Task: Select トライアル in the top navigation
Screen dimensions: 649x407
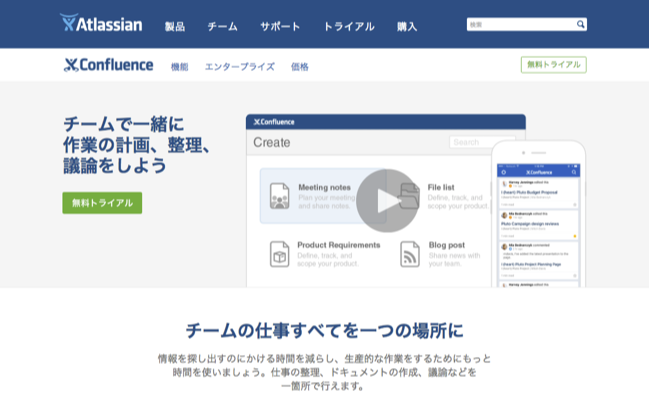Action: (349, 26)
